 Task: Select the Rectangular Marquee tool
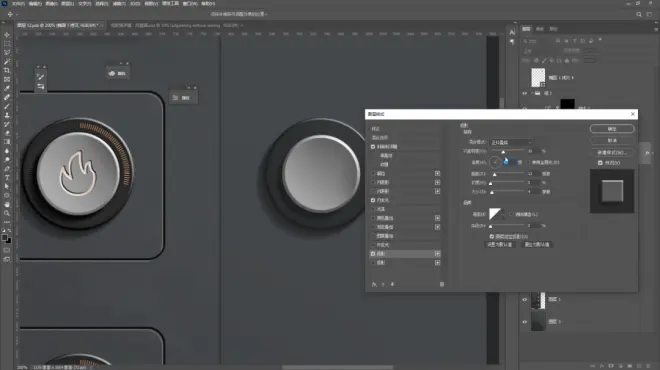[x=7, y=44]
